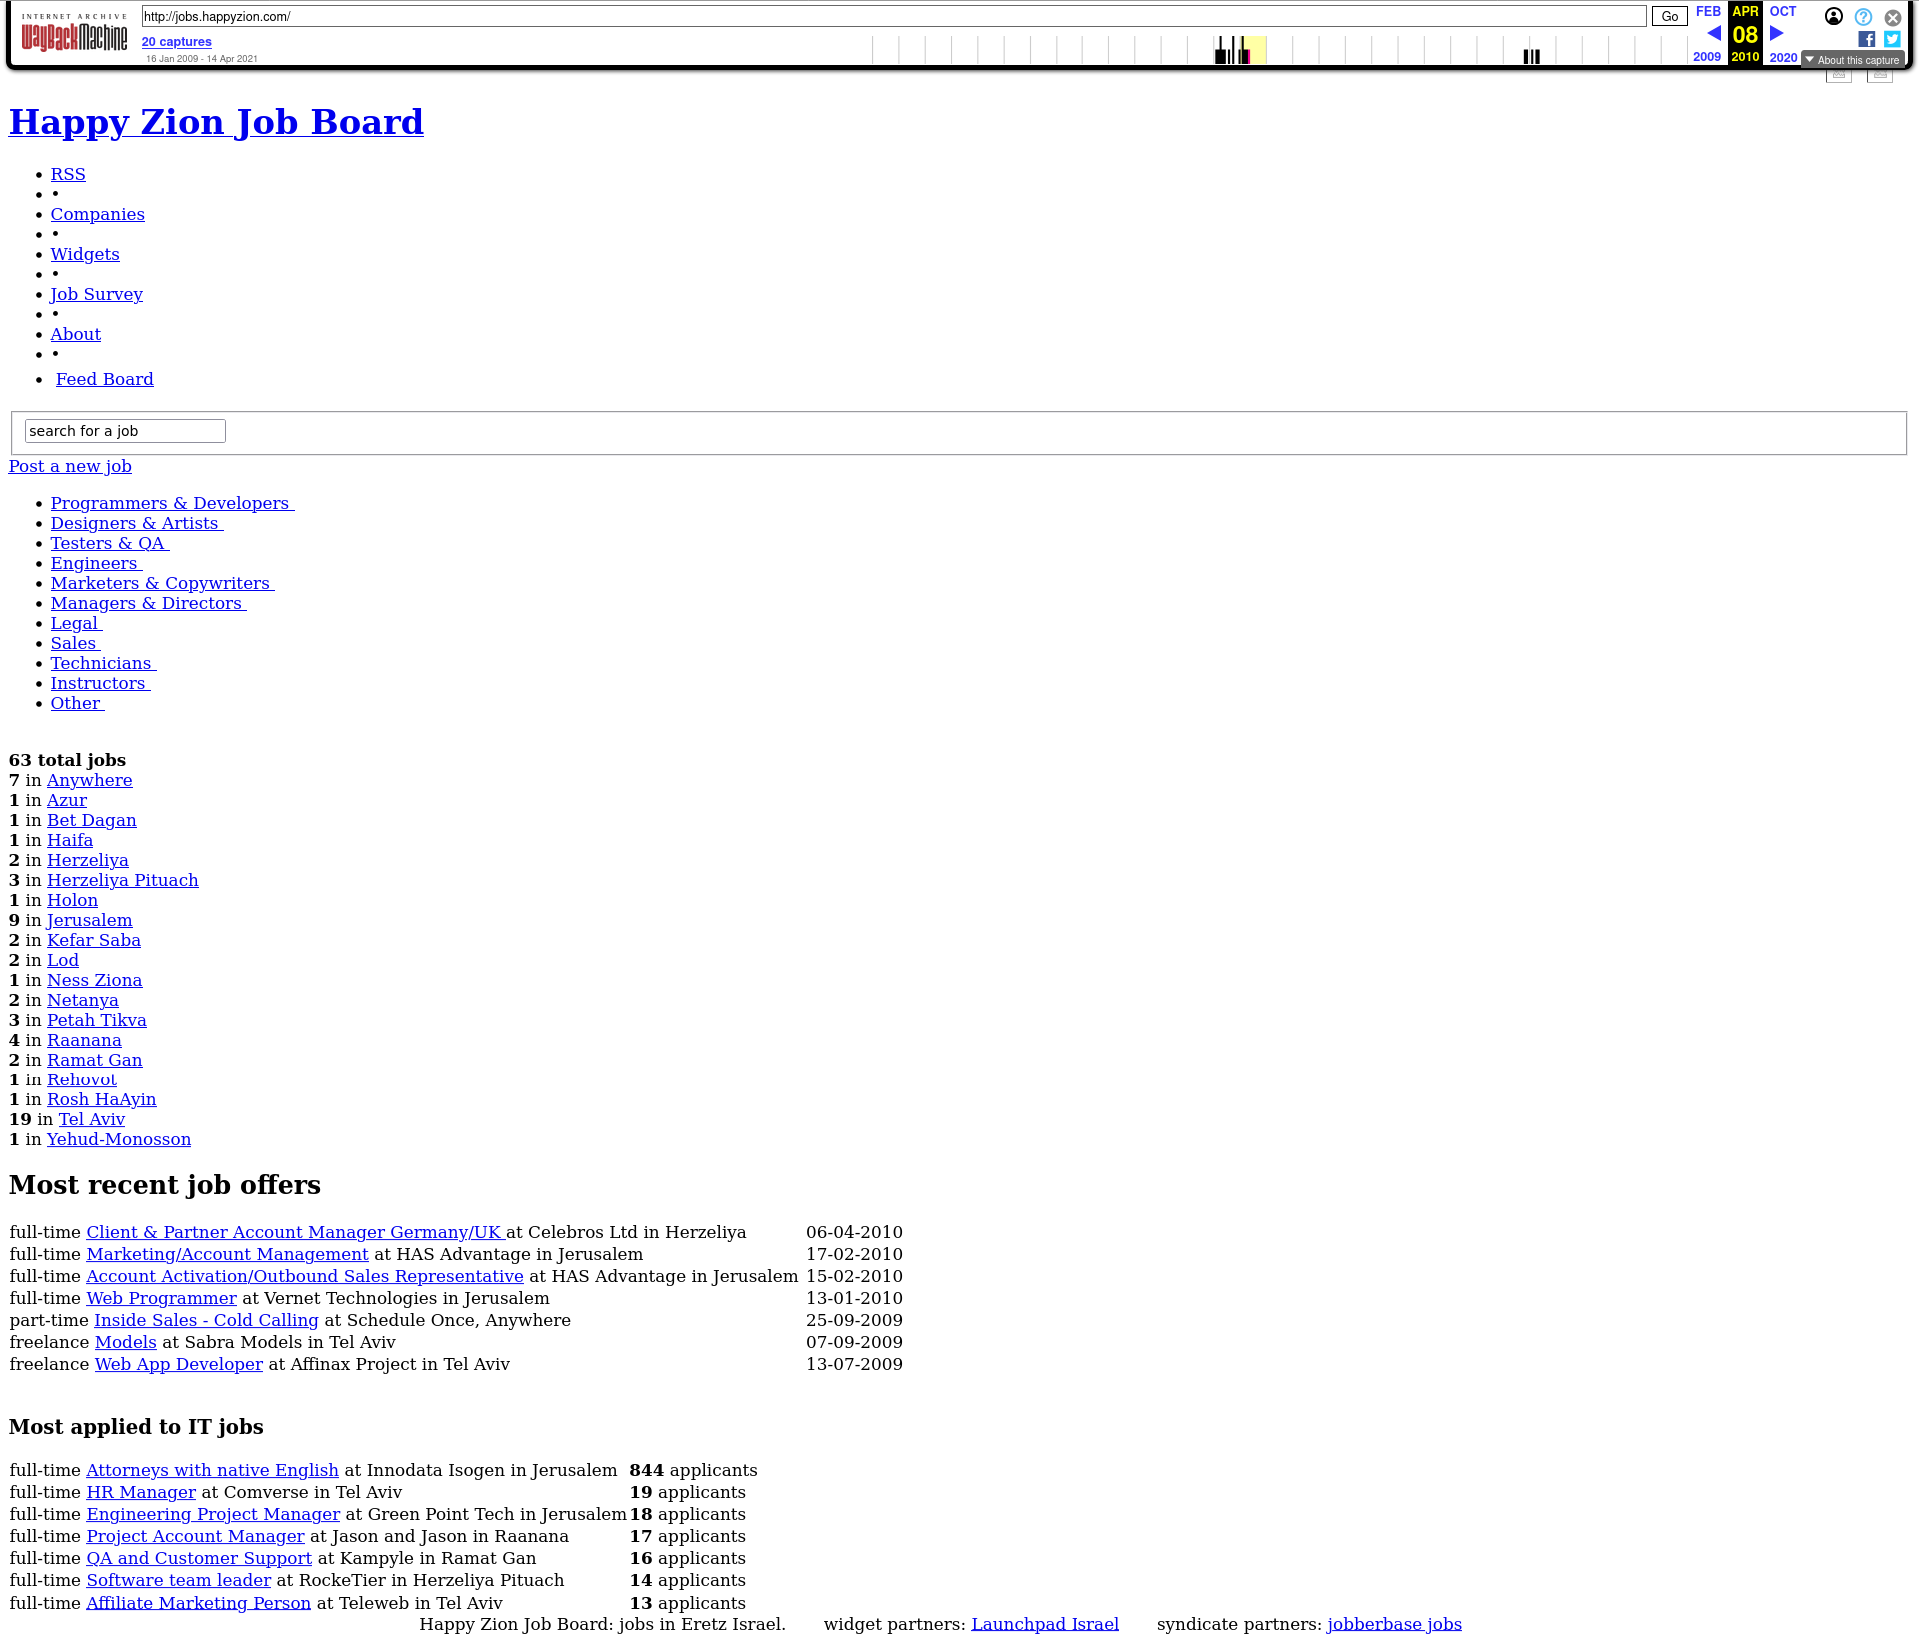Open the Wayback user account icon

(1833, 16)
